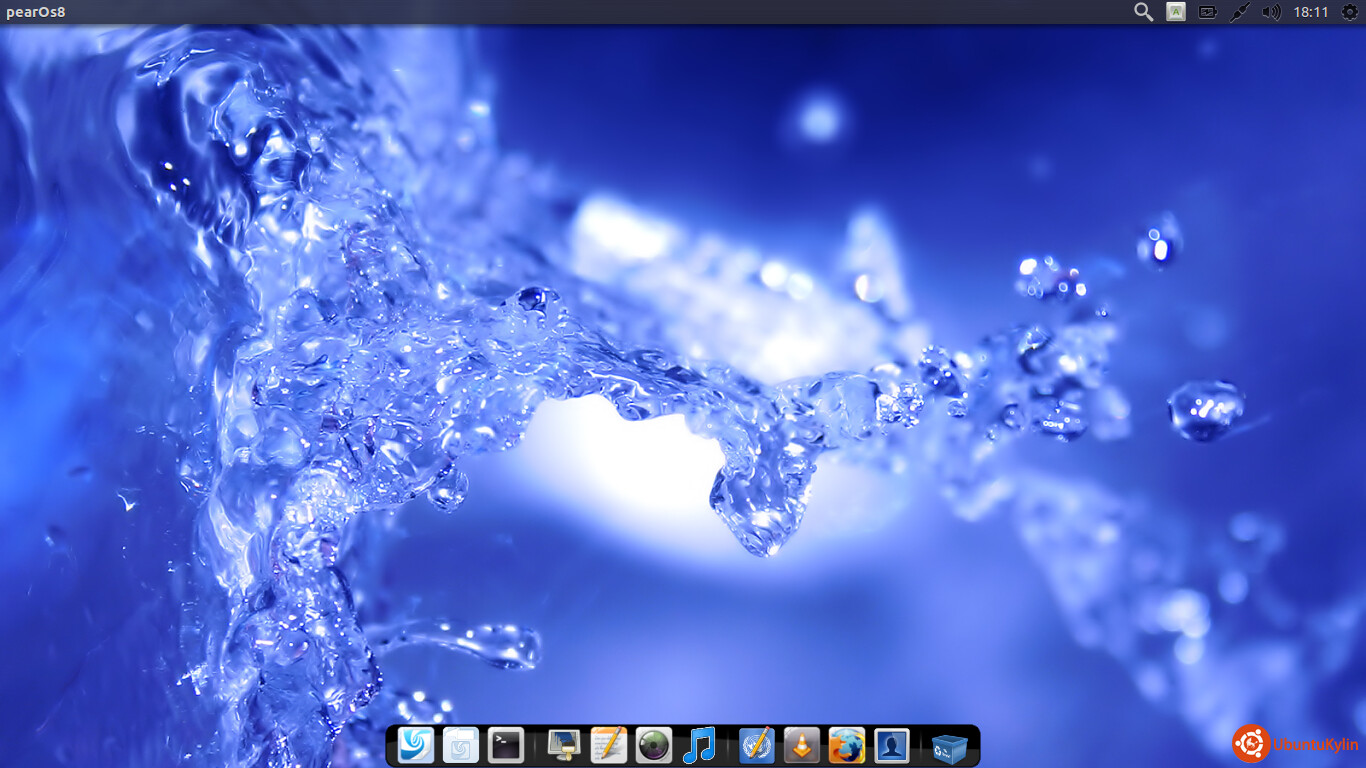The width and height of the screenshot is (1366, 768).
Task: Launch the blue music note player
Action: (x=699, y=746)
